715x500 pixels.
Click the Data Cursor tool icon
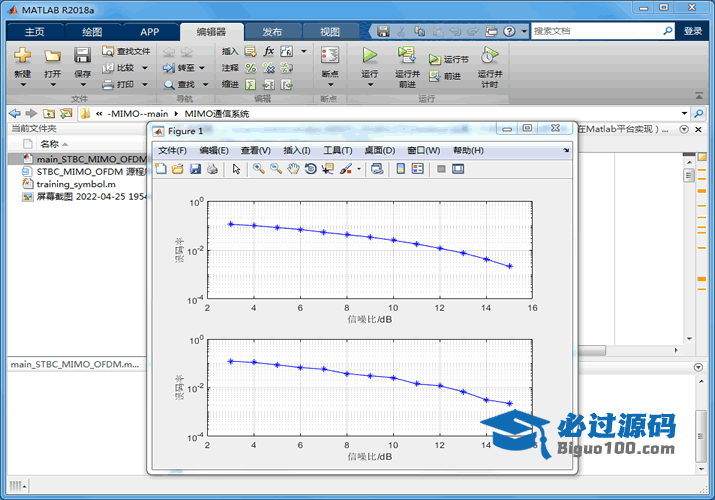328,169
